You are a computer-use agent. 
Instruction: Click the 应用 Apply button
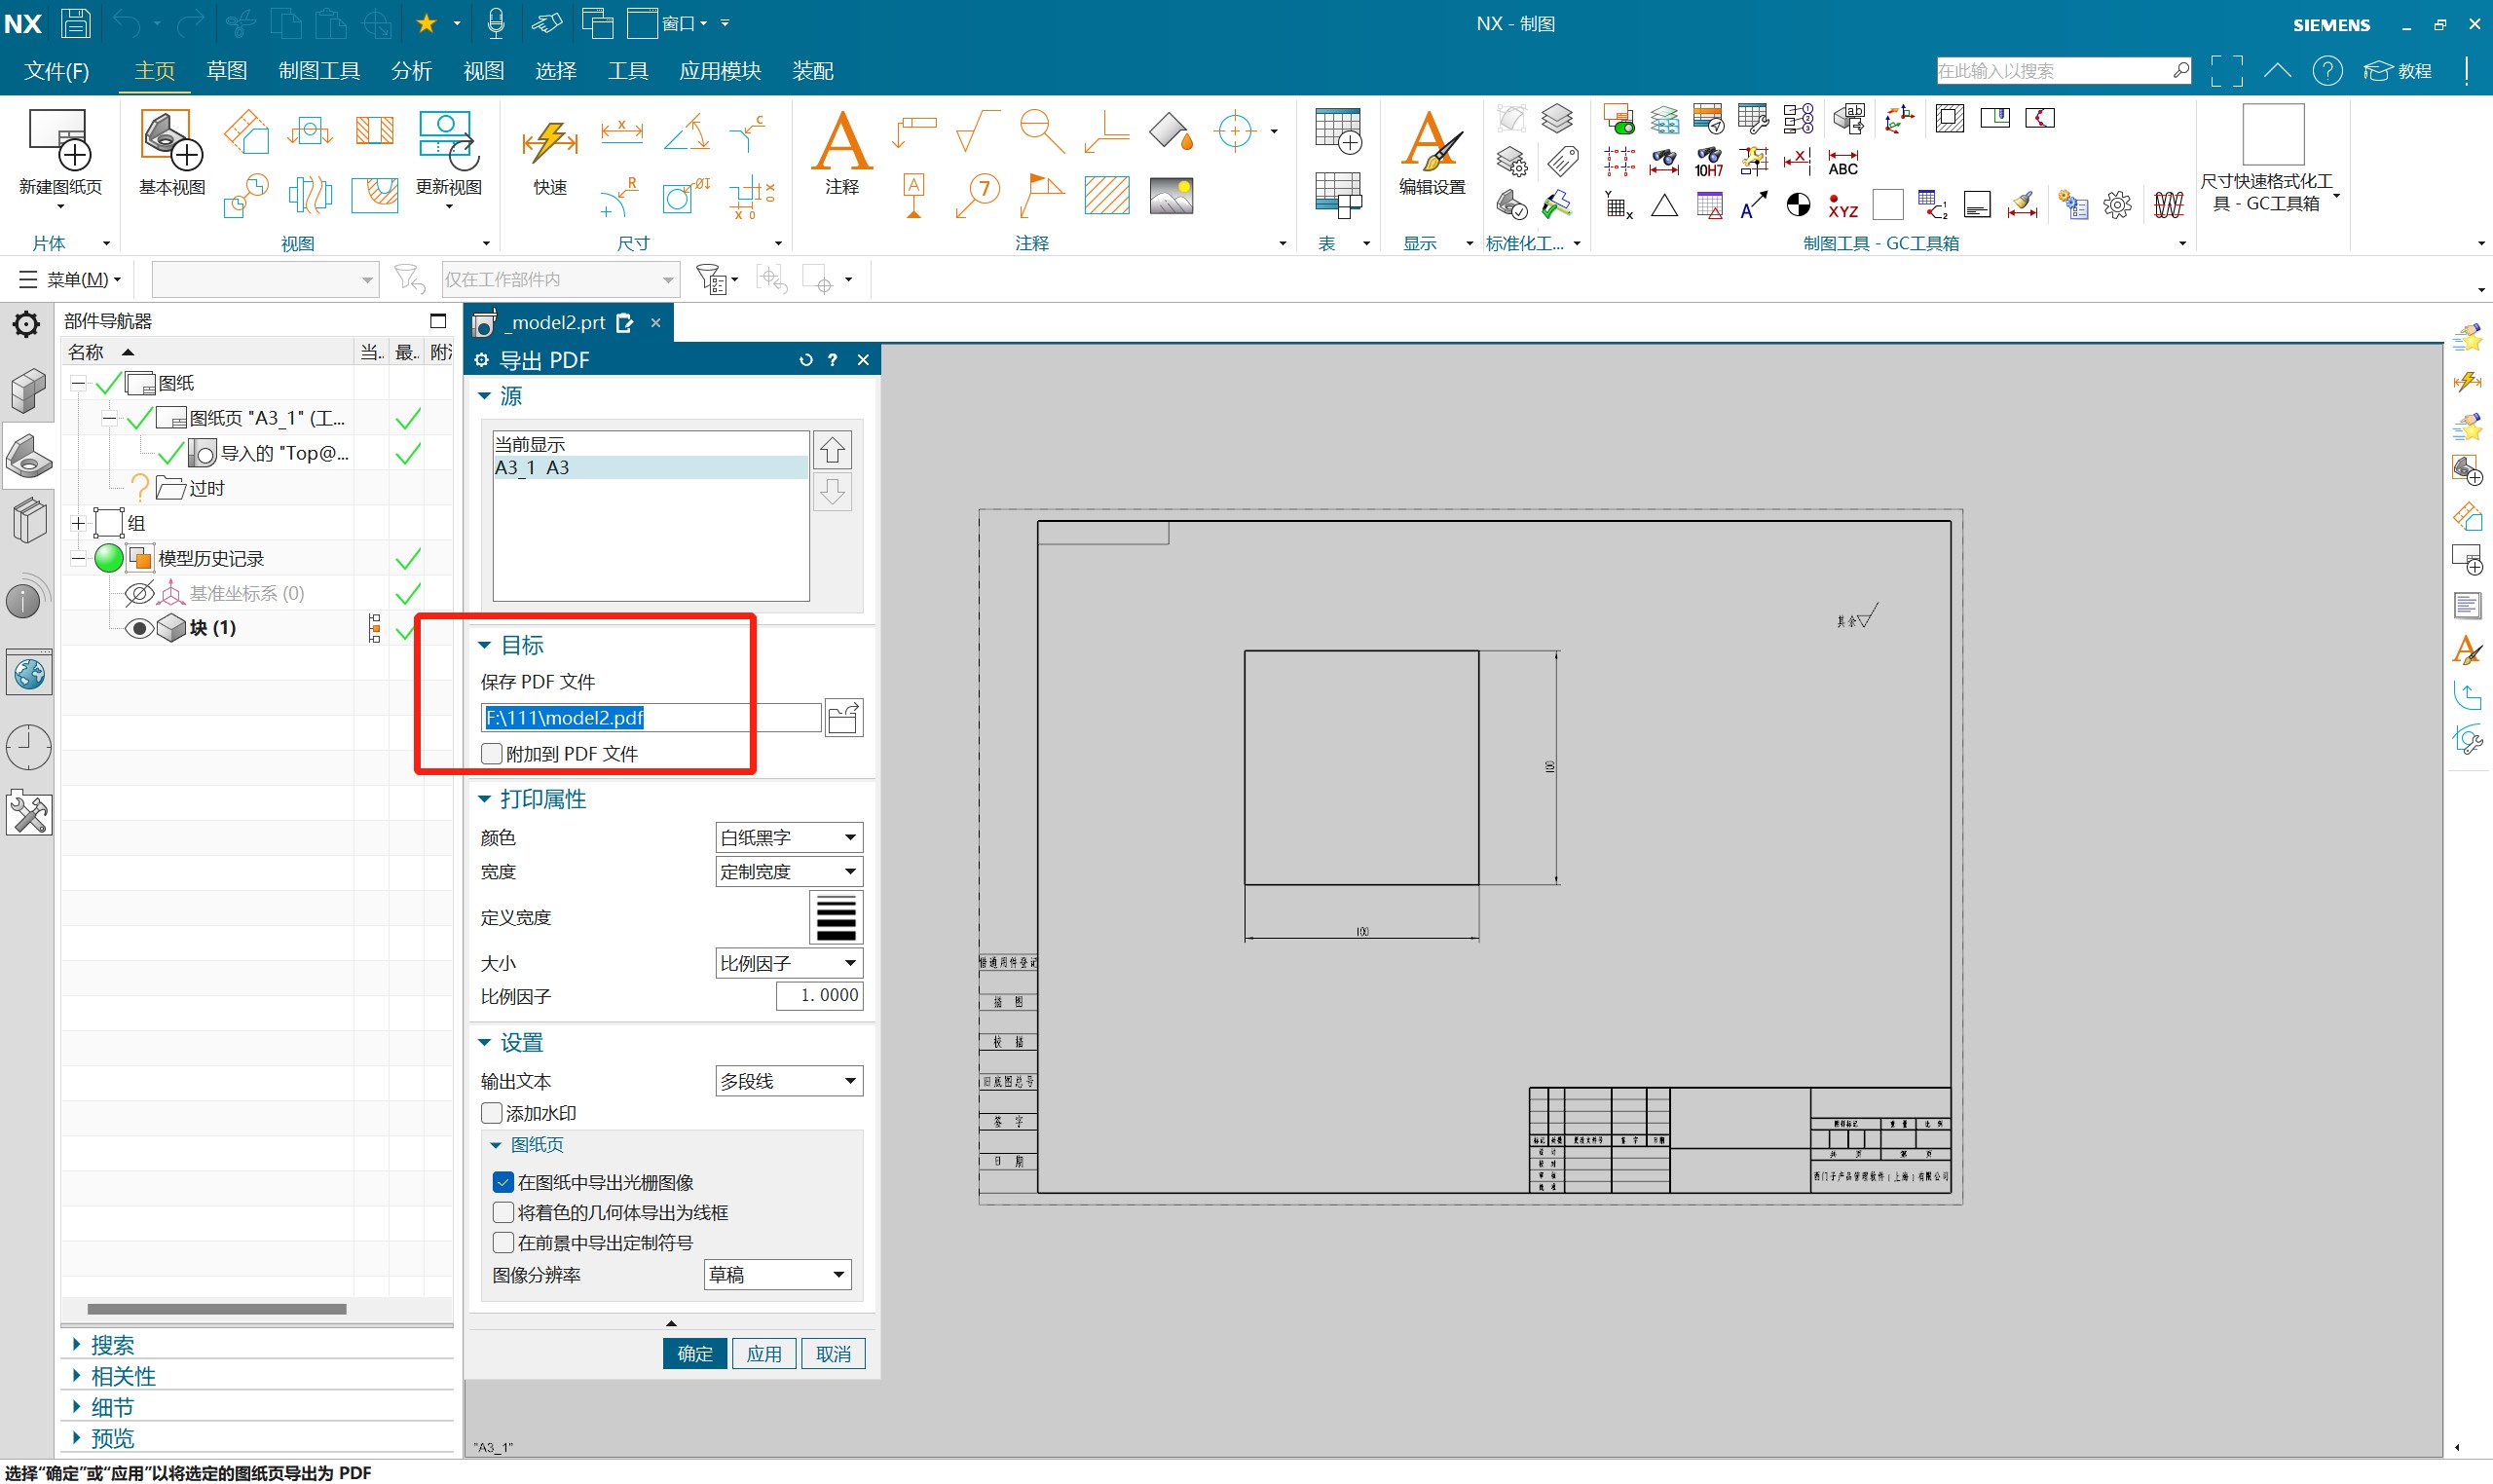(x=764, y=1353)
